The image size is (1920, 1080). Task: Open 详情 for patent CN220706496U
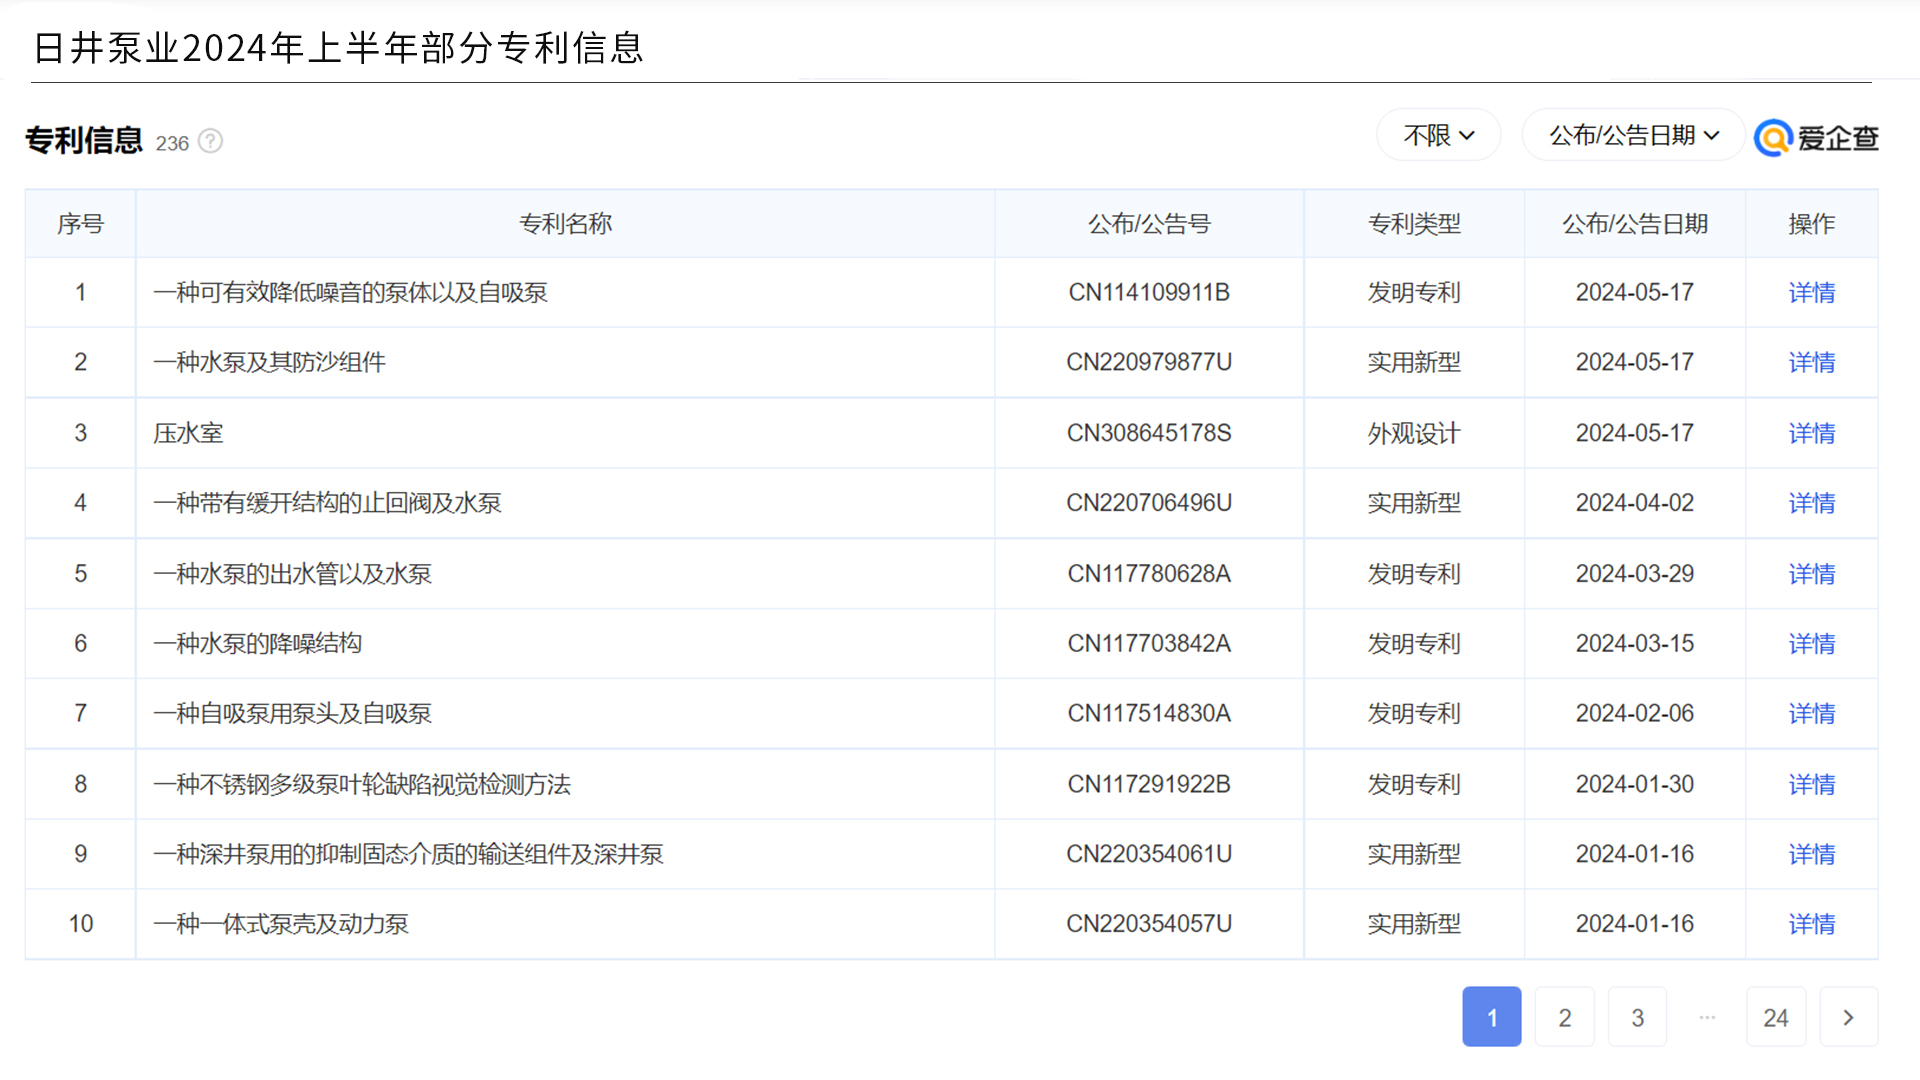[x=1811, y=503]
